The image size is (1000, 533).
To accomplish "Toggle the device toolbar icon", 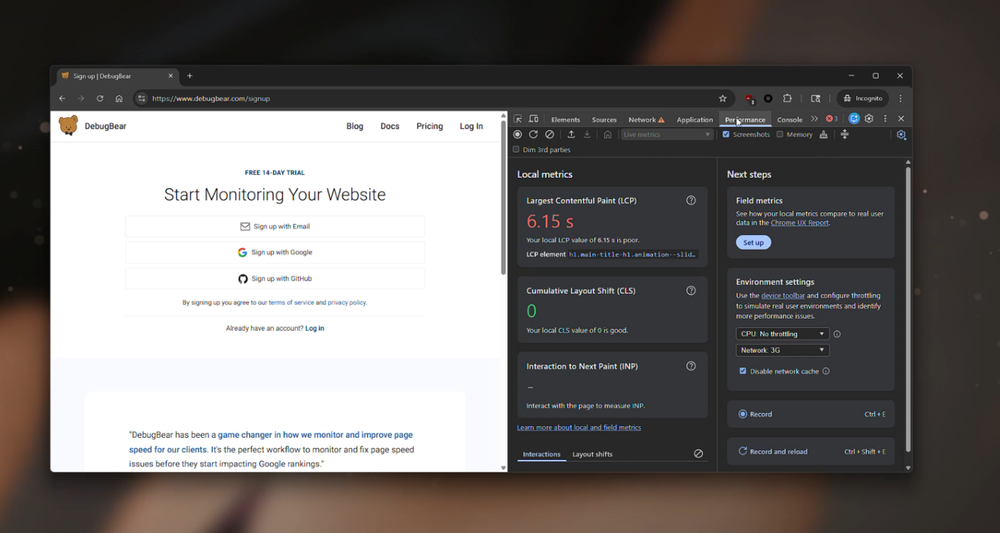I will coord(534,119).
